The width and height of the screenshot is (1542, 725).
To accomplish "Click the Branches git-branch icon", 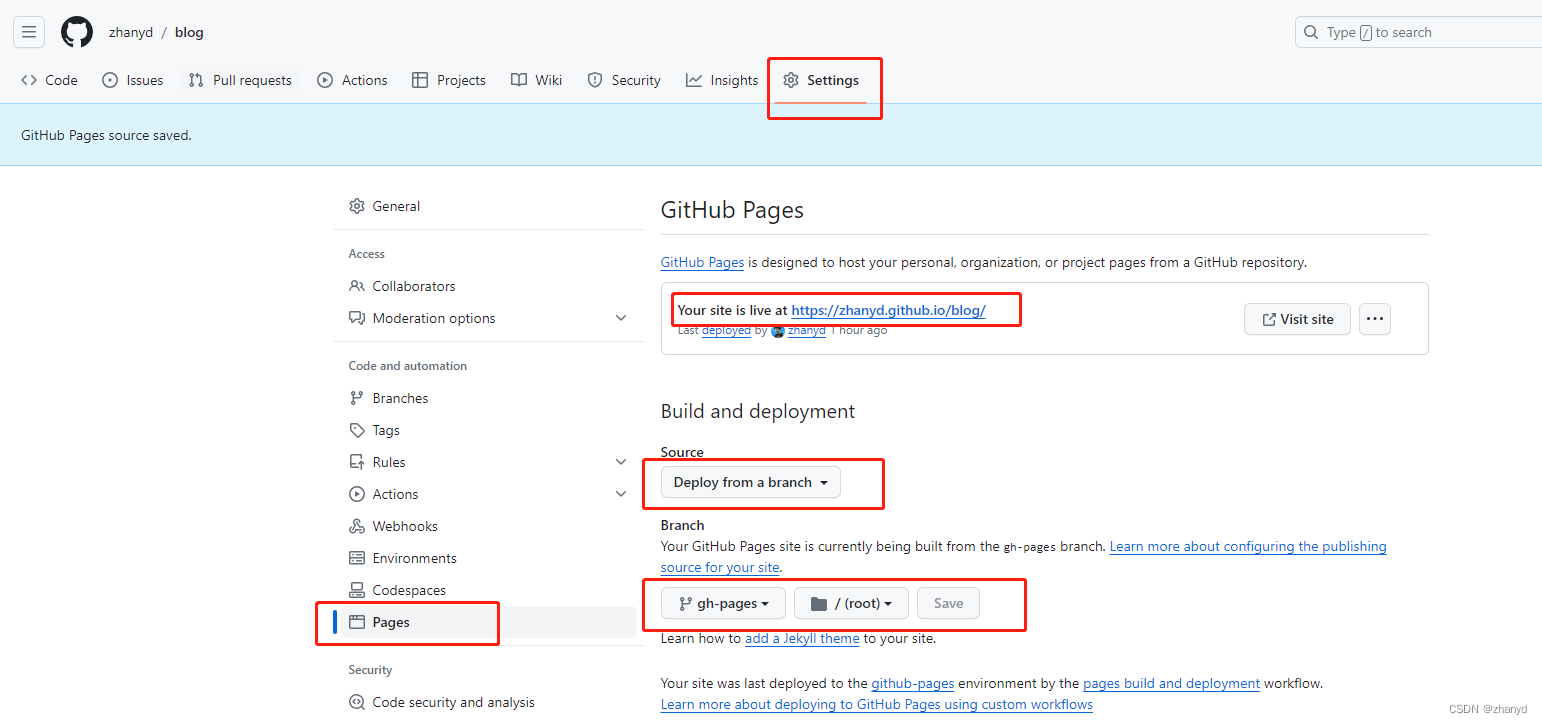I will click(x=357, y=398).
